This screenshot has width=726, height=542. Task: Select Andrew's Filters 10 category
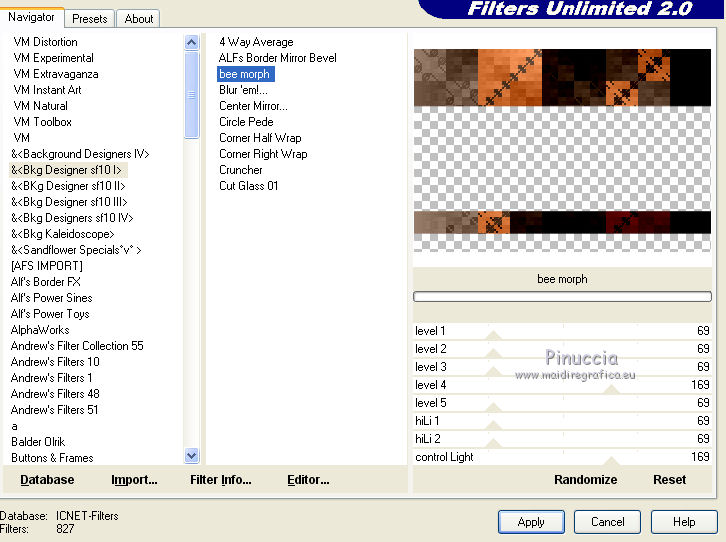(55, 362)
